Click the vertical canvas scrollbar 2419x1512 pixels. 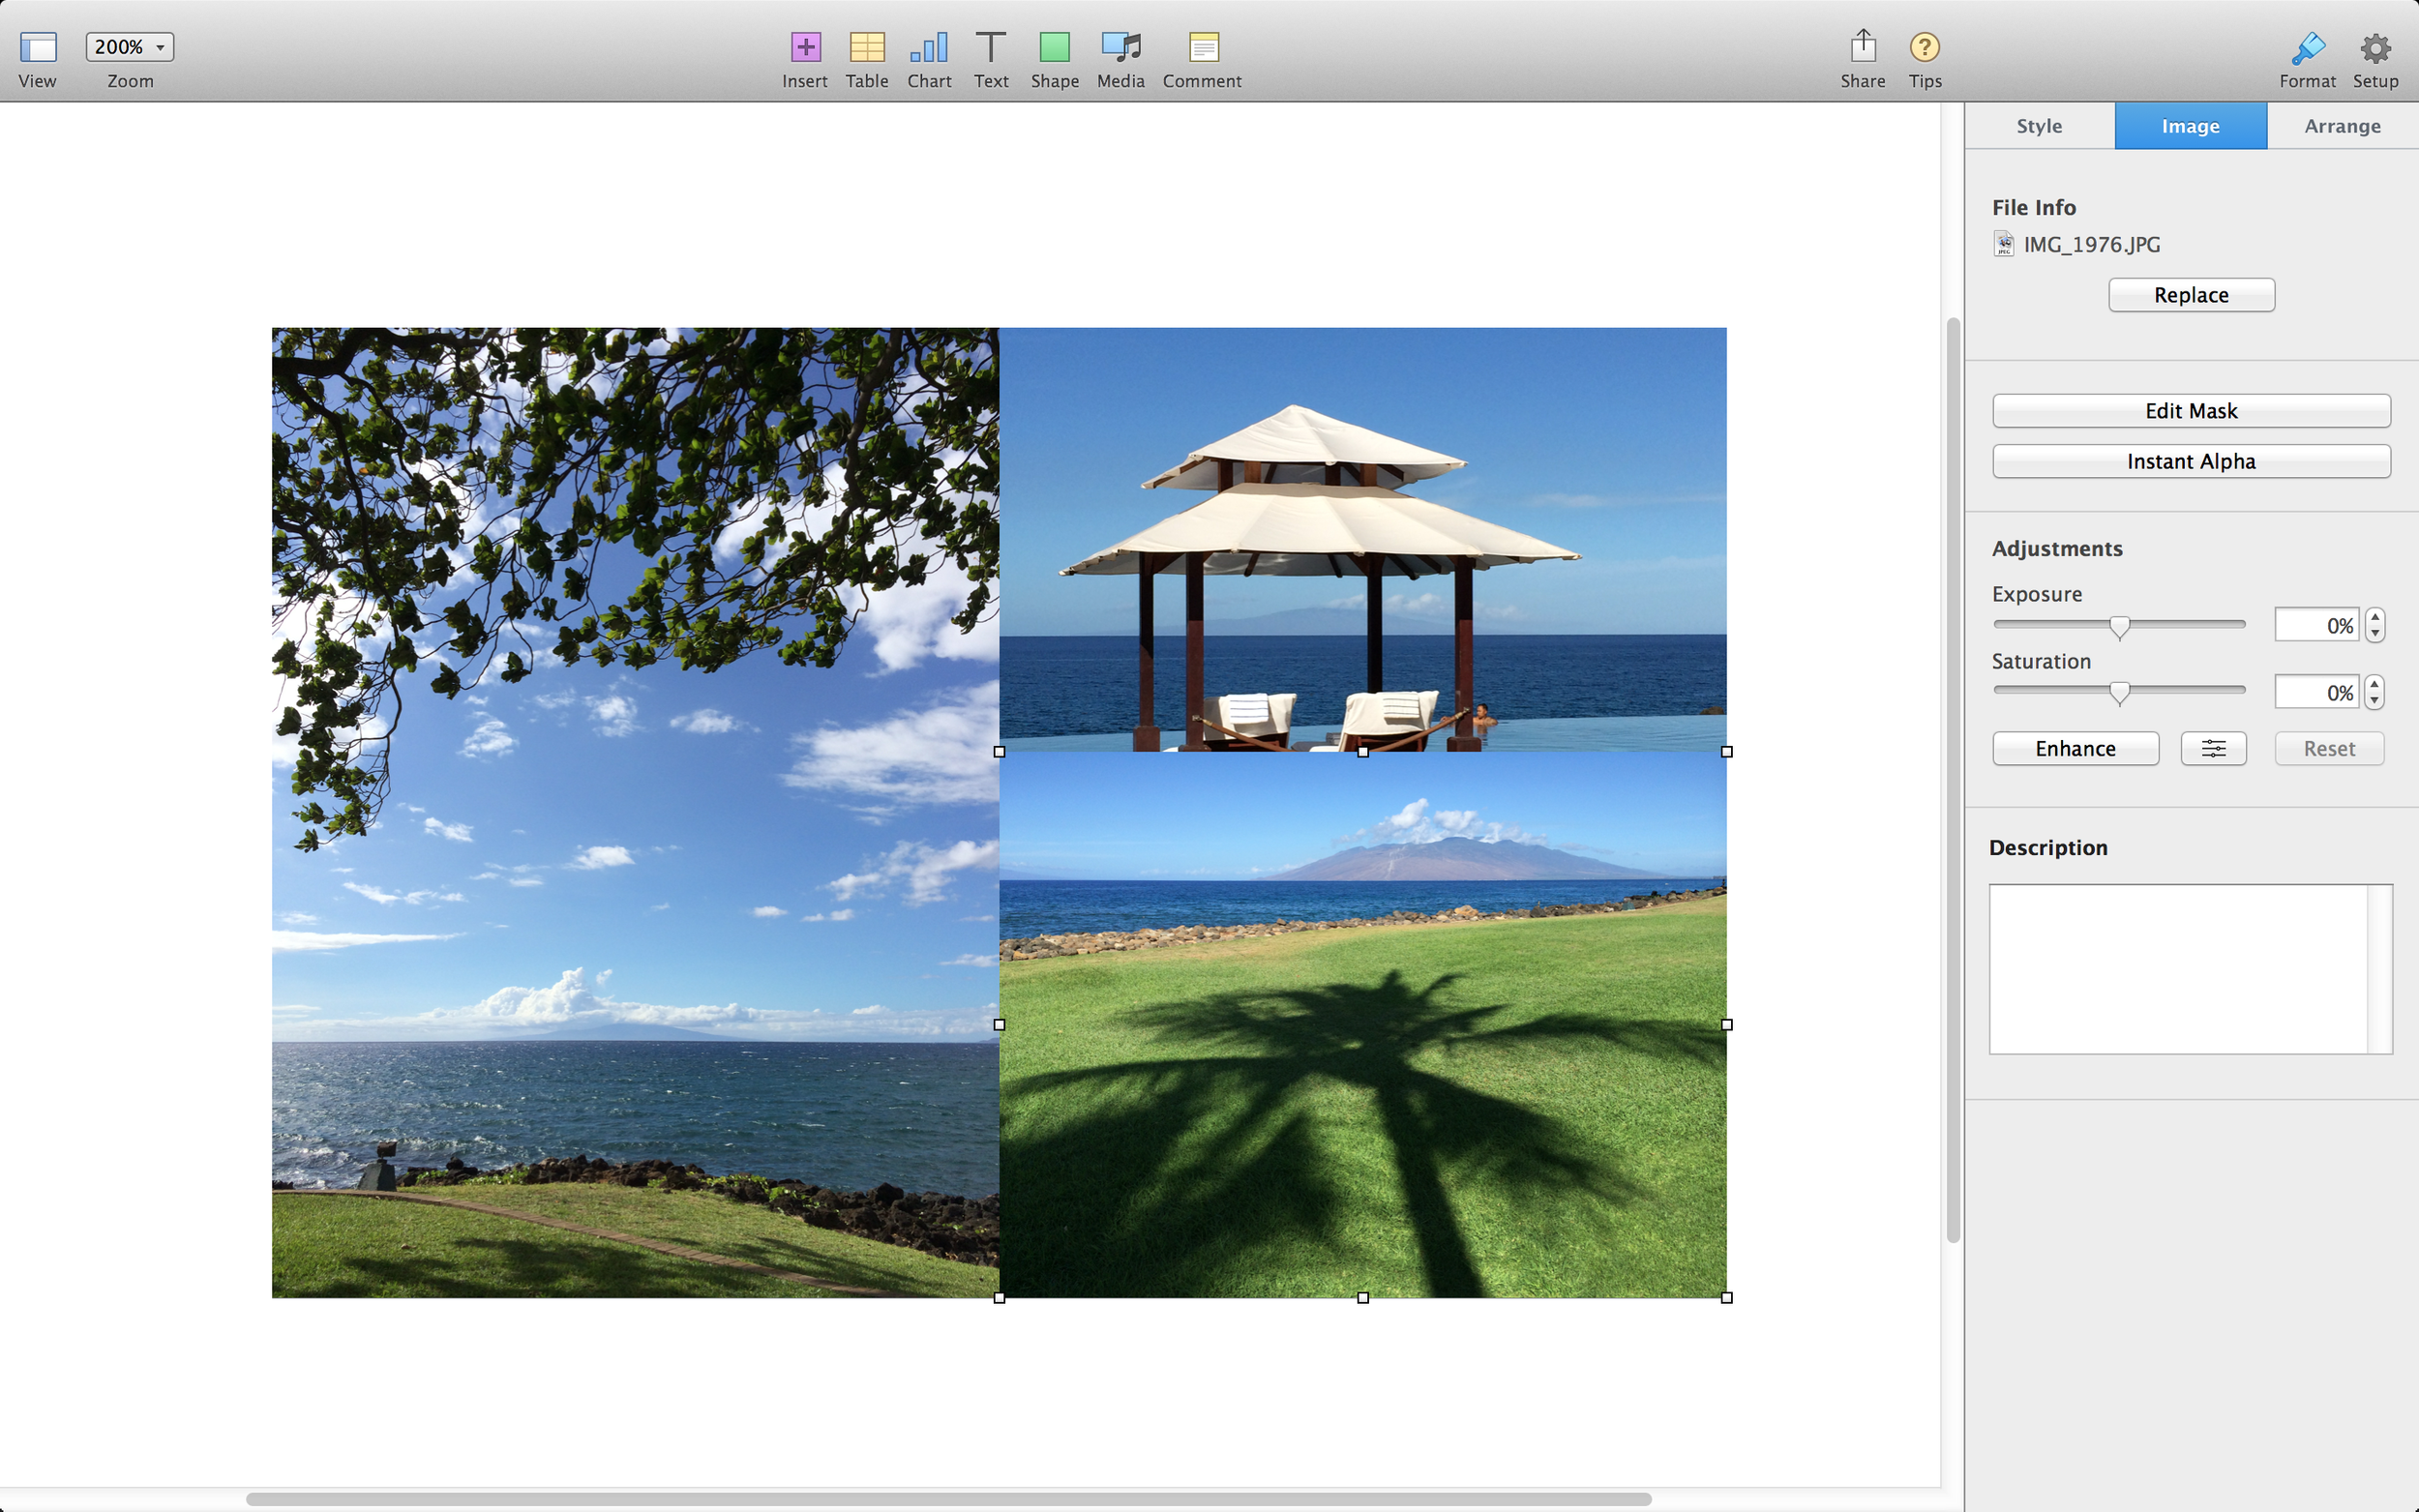[1953, 780]
